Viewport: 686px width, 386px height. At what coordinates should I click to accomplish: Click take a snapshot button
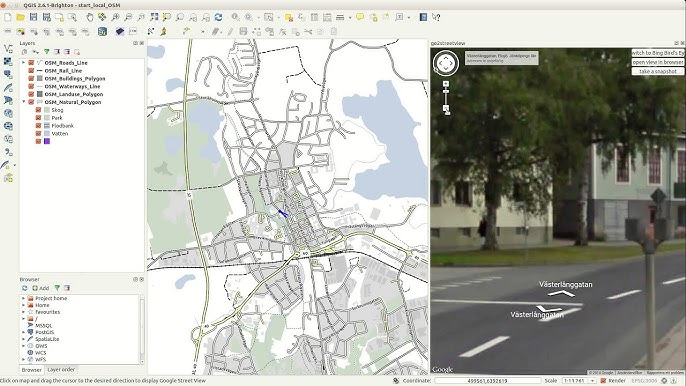(x=658, y=71)
